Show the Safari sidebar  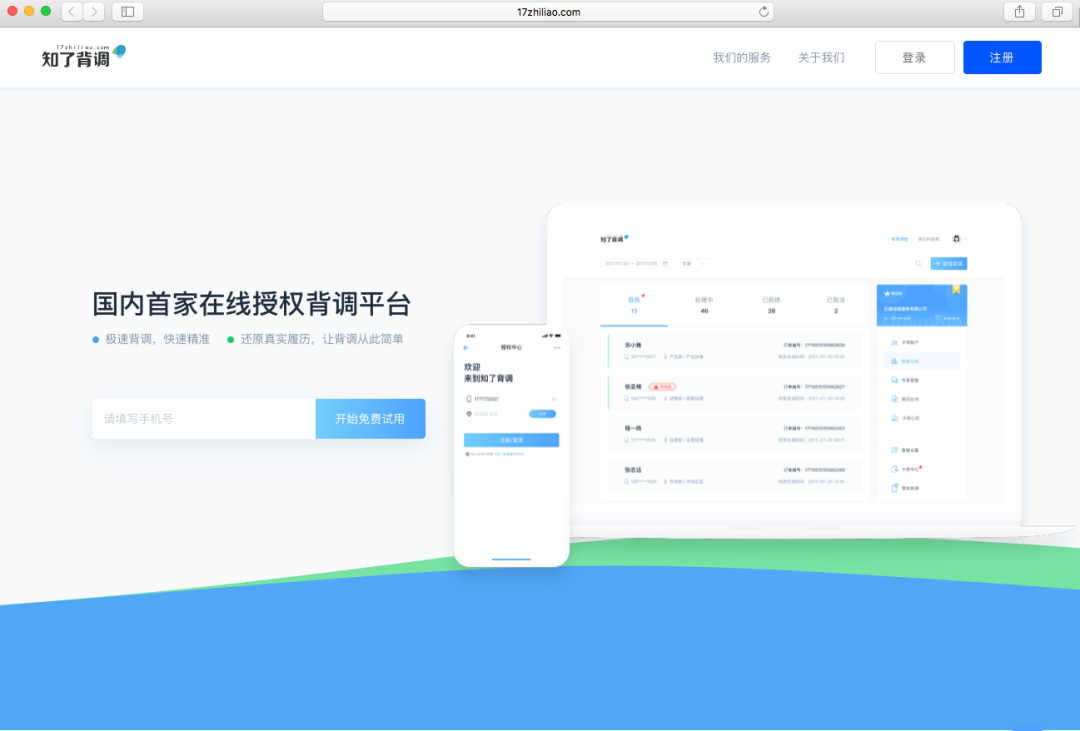tap(128, 12)
